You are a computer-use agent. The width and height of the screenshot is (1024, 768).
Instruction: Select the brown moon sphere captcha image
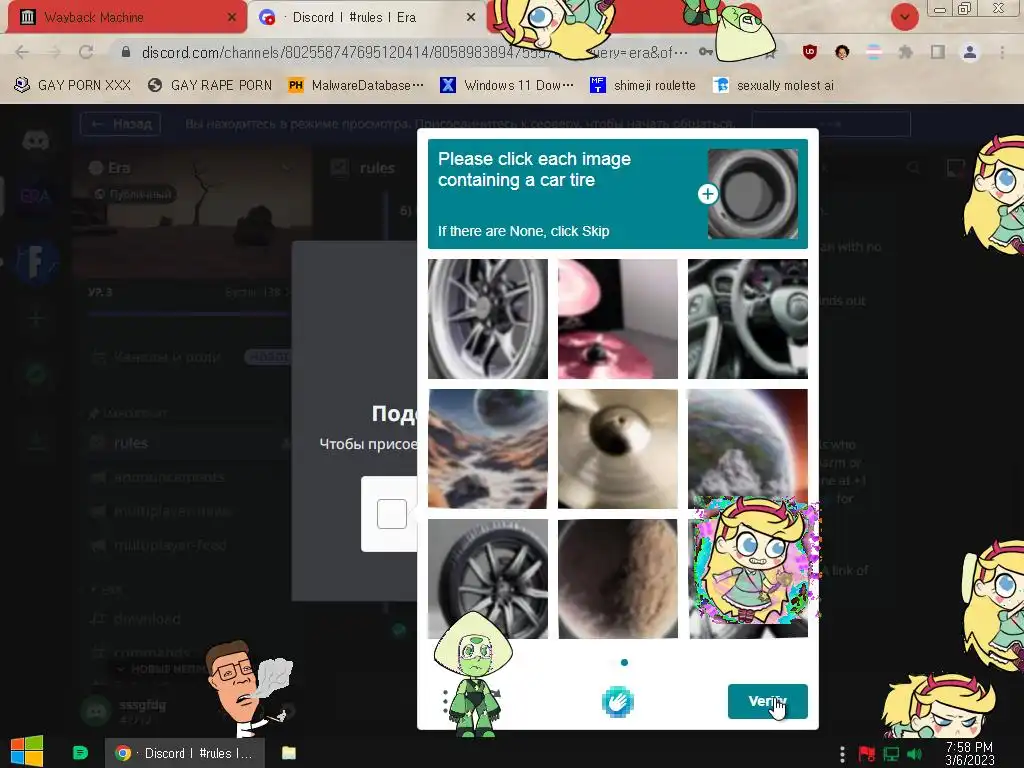pos(618,579)
